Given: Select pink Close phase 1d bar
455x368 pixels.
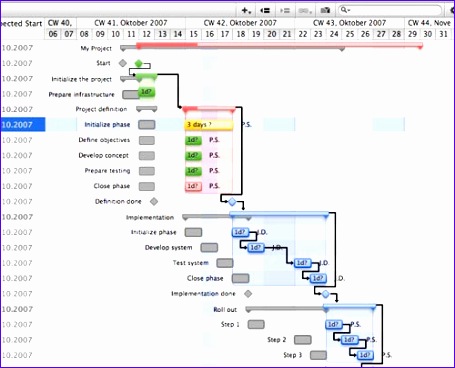Looking at the screenshot, I should coord(193,186).
